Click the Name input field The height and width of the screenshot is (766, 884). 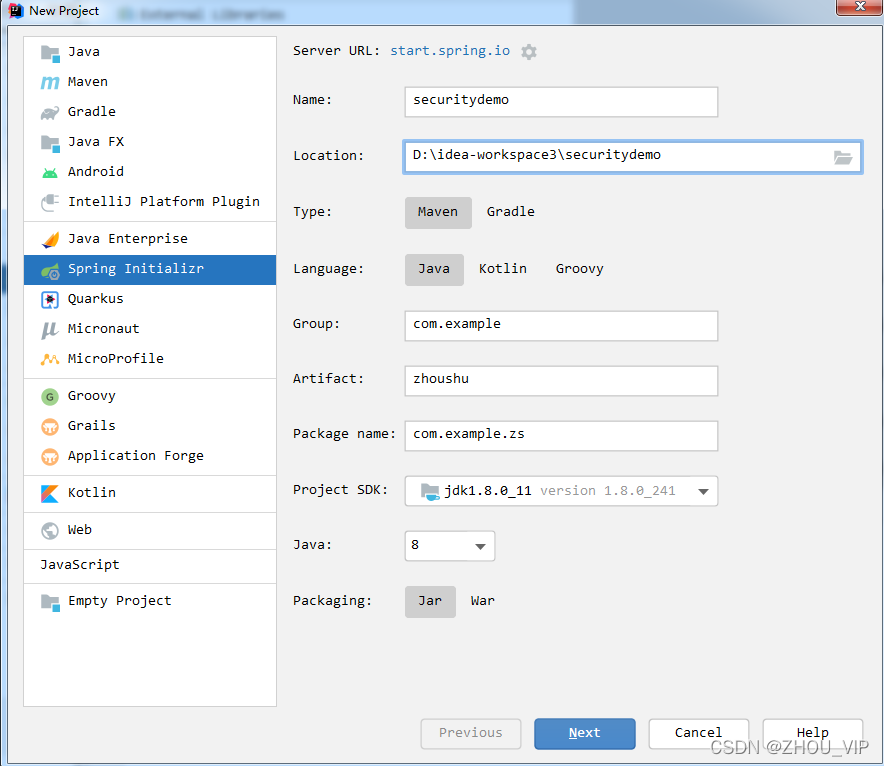coord(561,101)
